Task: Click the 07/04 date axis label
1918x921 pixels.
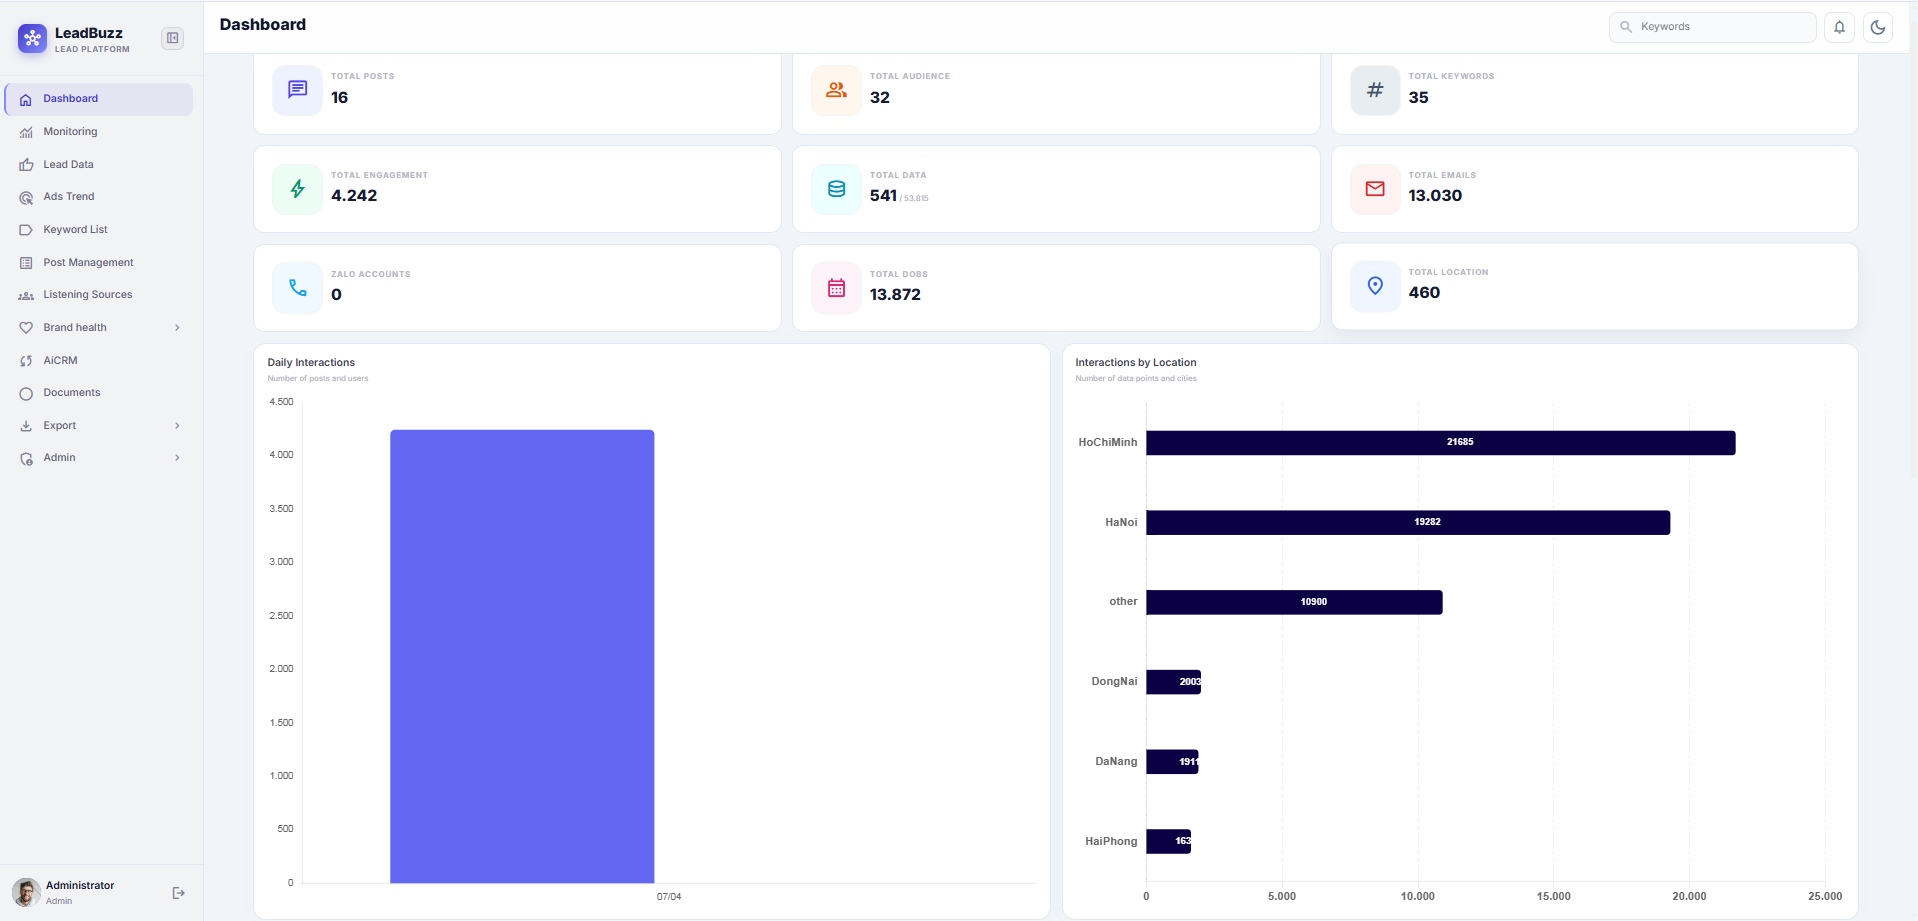Action: pos(669,897)
